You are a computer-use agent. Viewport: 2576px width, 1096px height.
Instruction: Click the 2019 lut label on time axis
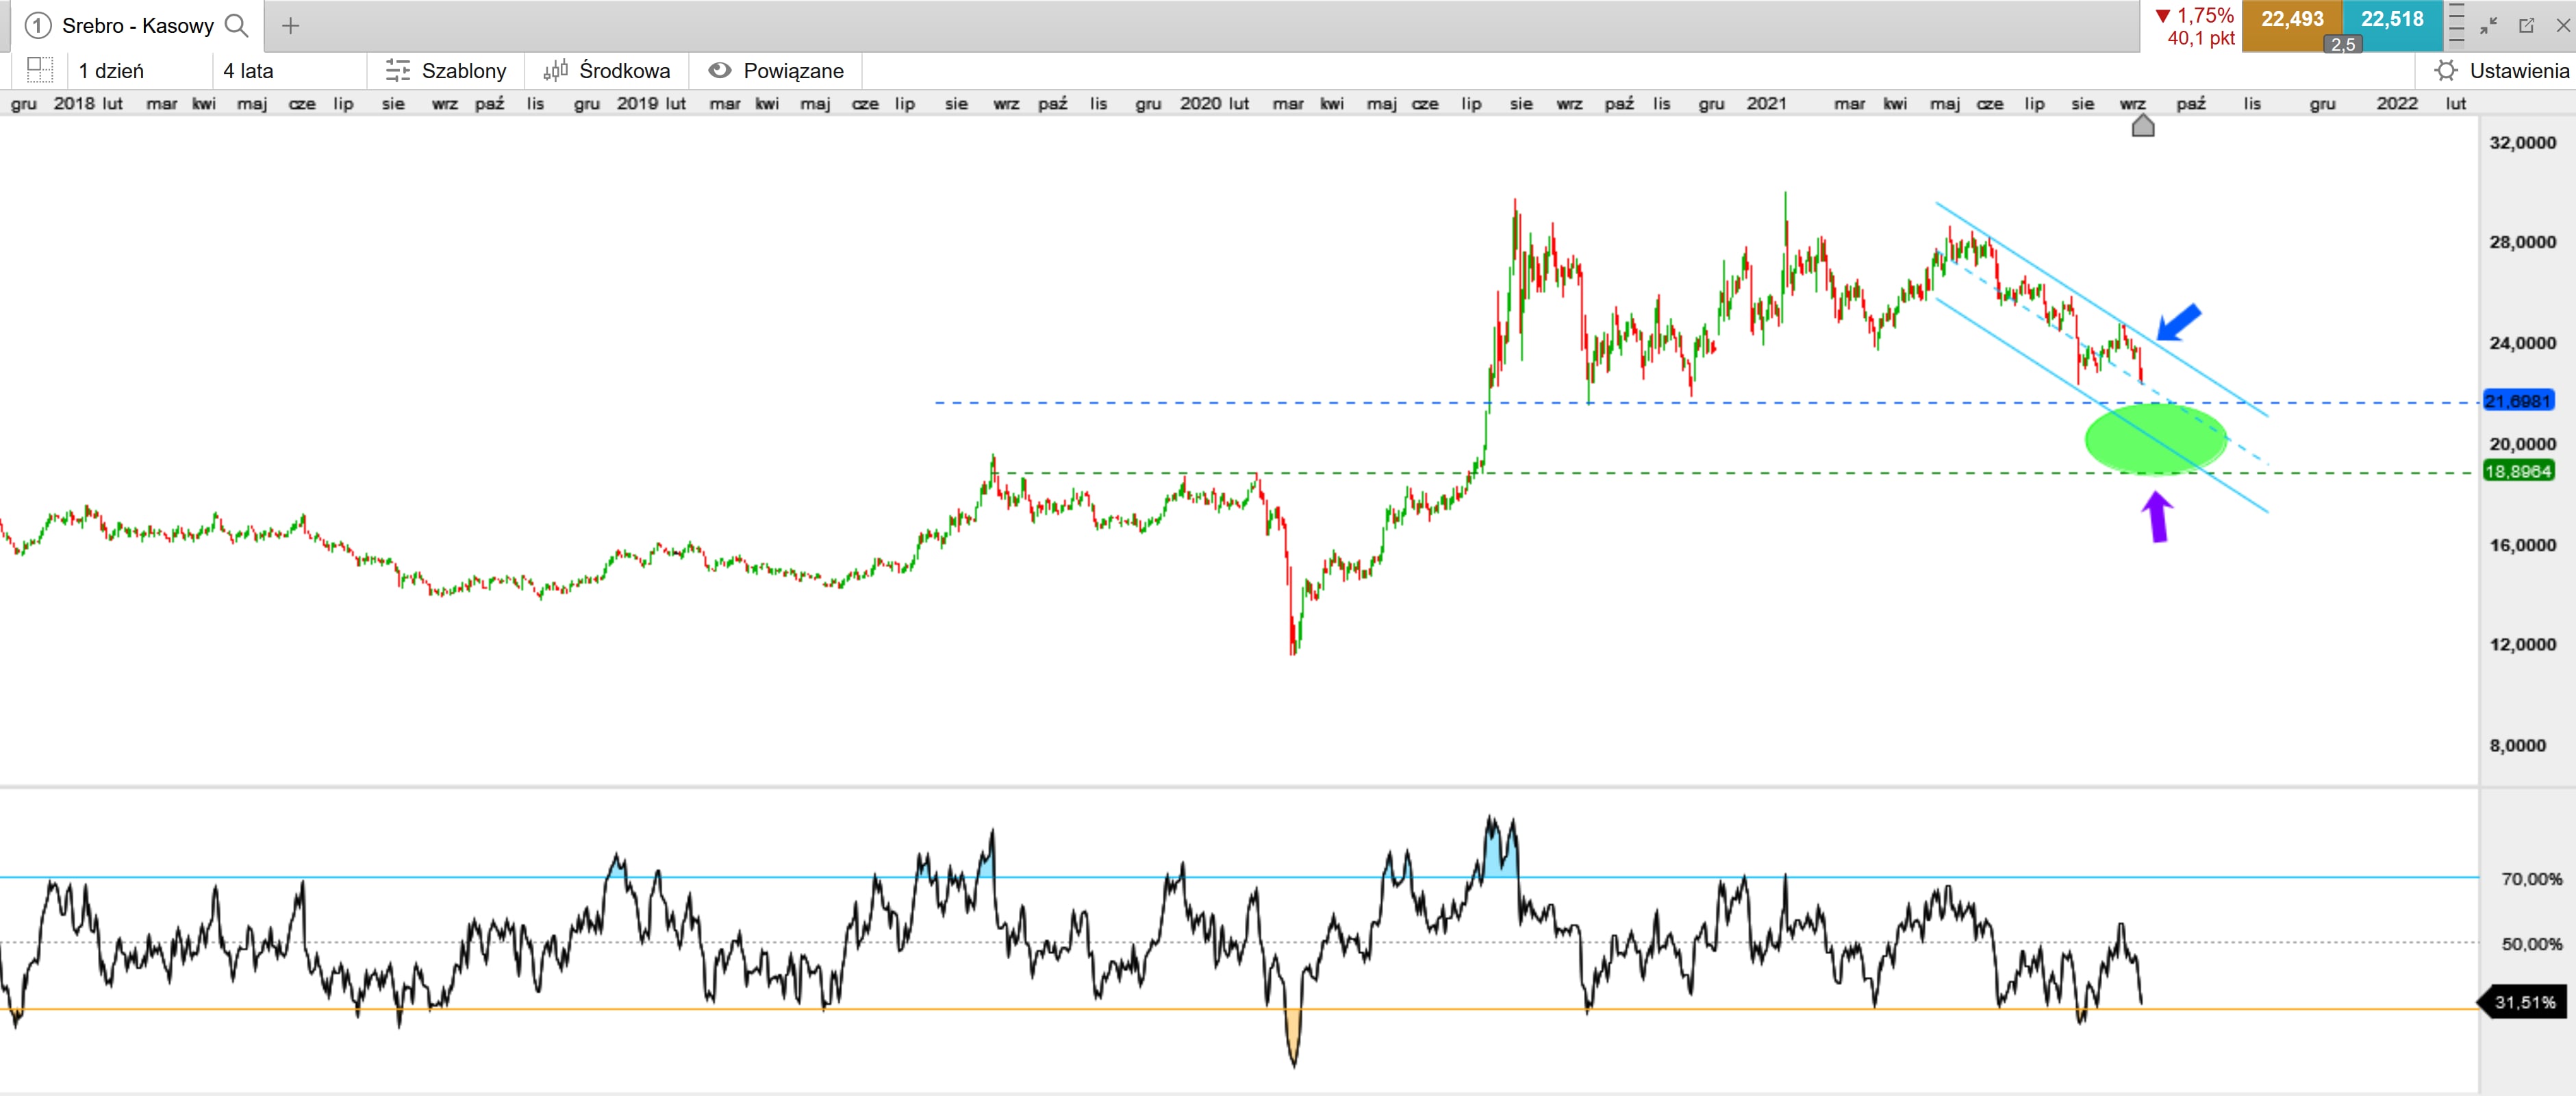pyautogui.click(x=651, y=103)
